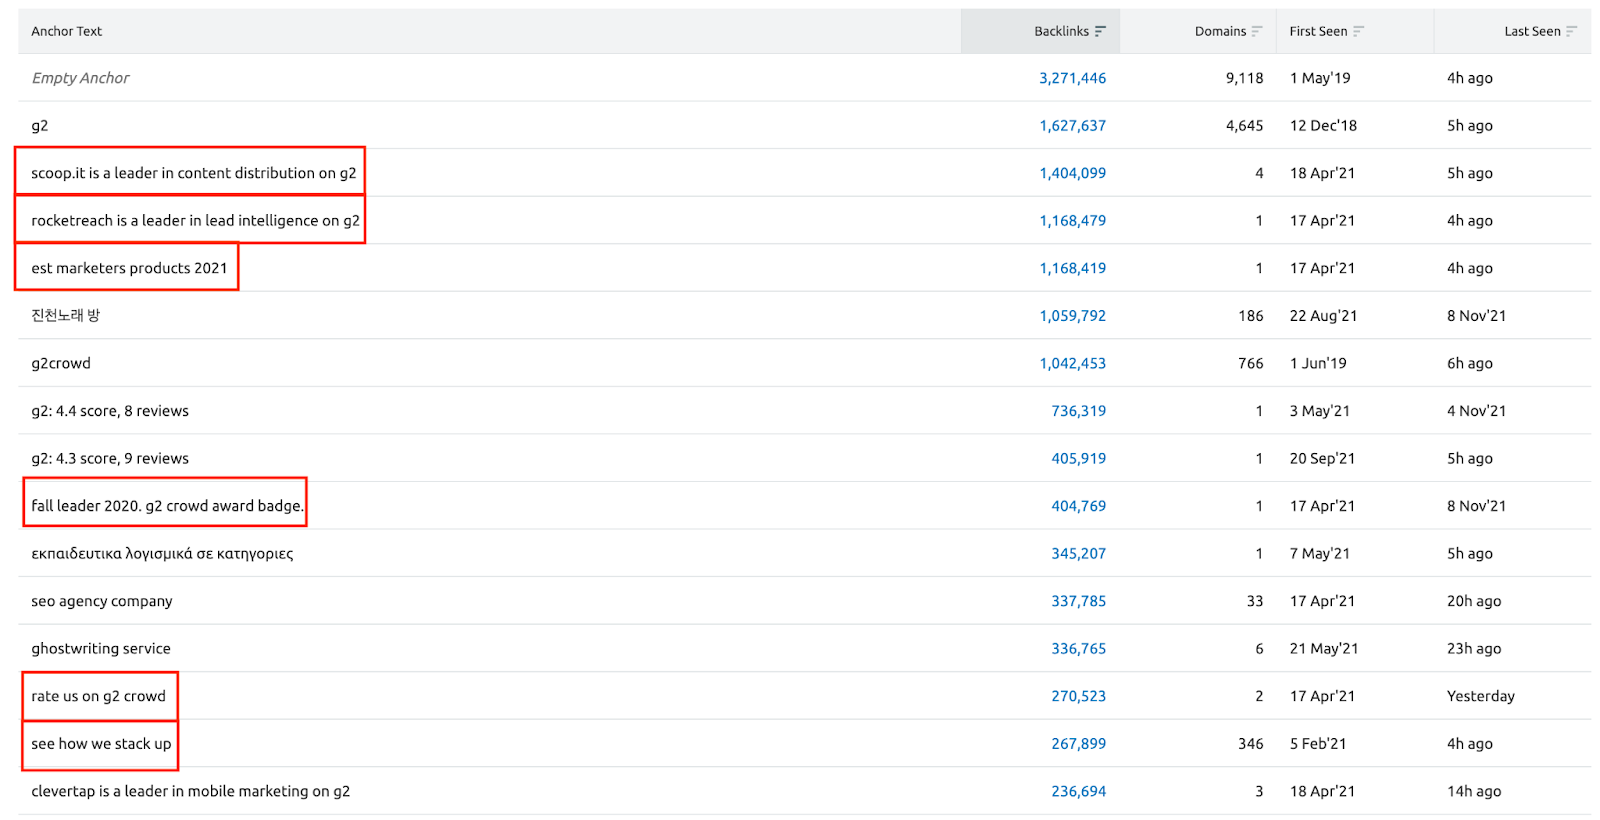Select anchor "seo agency company"

(x=102, y=601)
